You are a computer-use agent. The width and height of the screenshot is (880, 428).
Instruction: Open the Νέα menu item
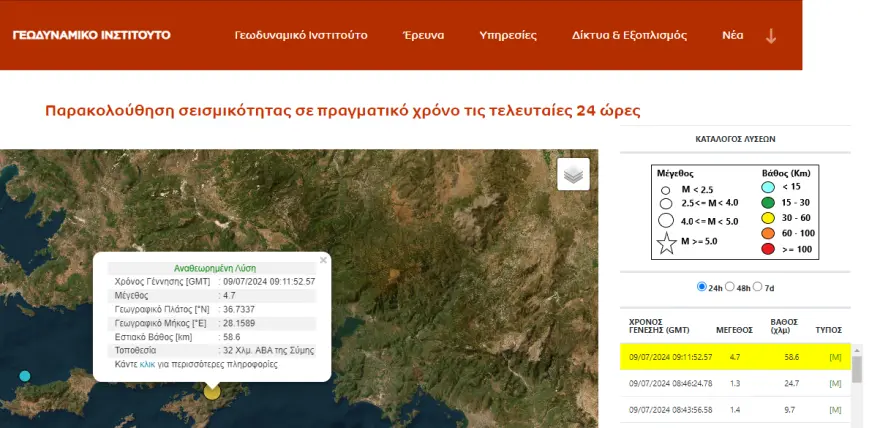[x=732, y=35]
